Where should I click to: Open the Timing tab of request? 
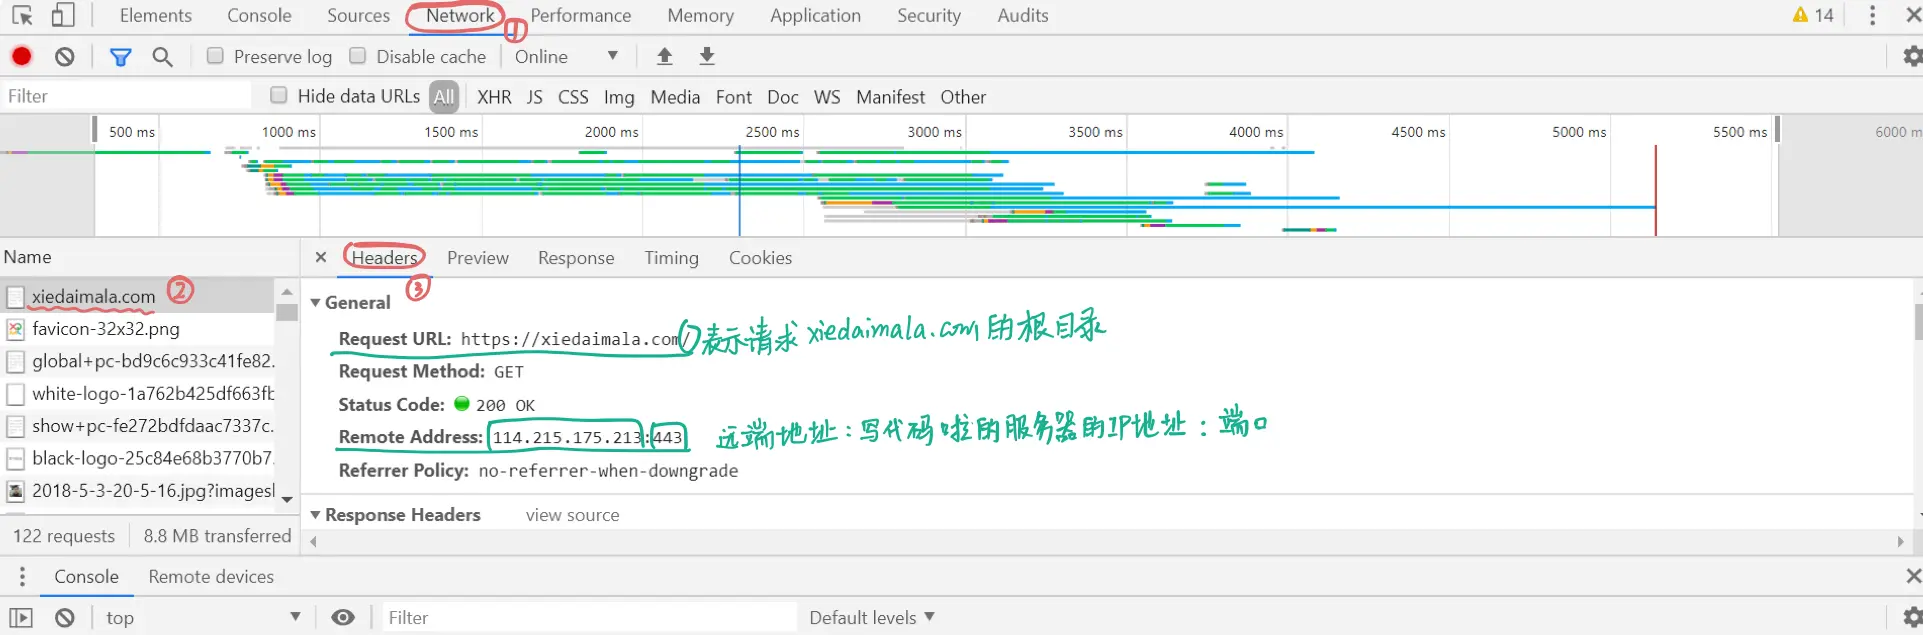click(671, 258)
